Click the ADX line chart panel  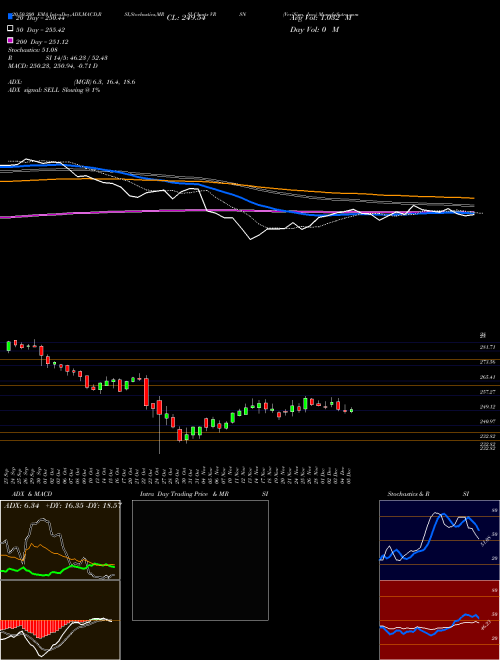click(x=60, y=540)
